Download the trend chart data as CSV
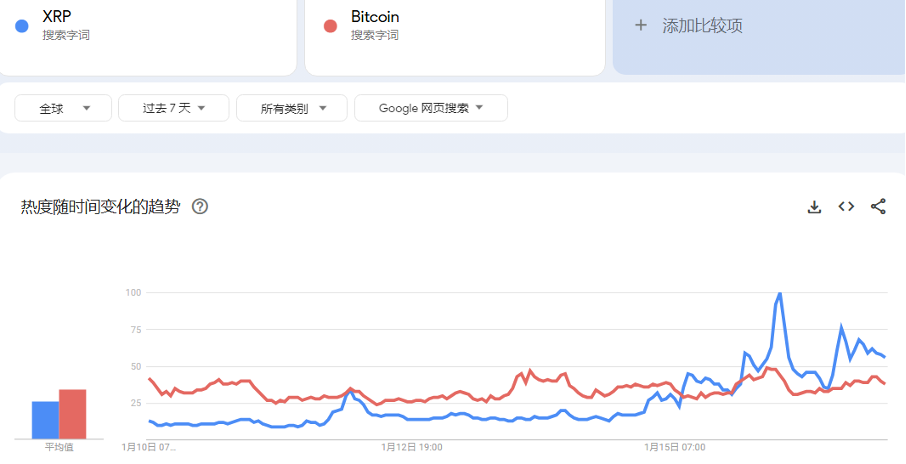Screen dimensions: 906x464 click(814, 207)
